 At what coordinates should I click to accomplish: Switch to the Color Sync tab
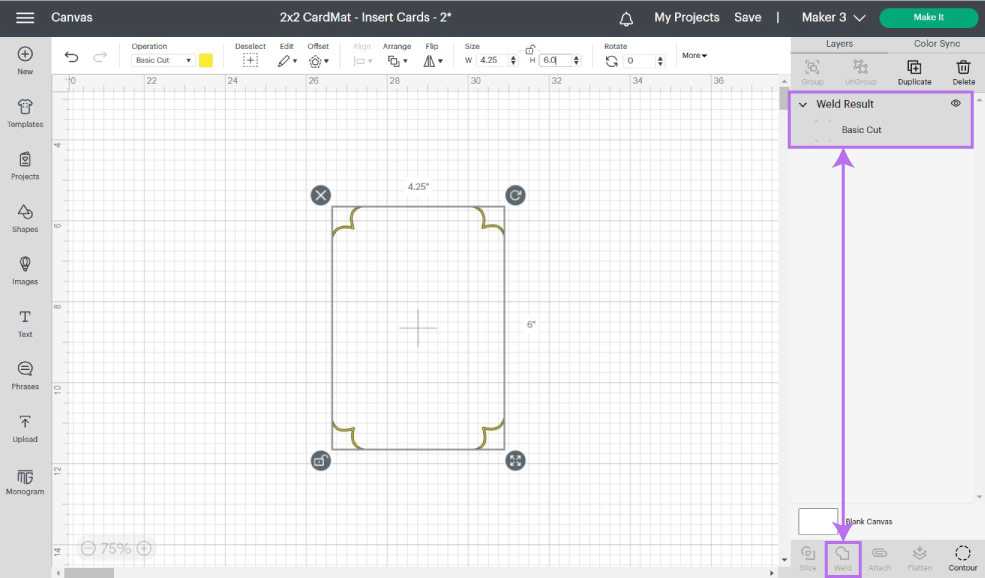click(x=936, y=44)
